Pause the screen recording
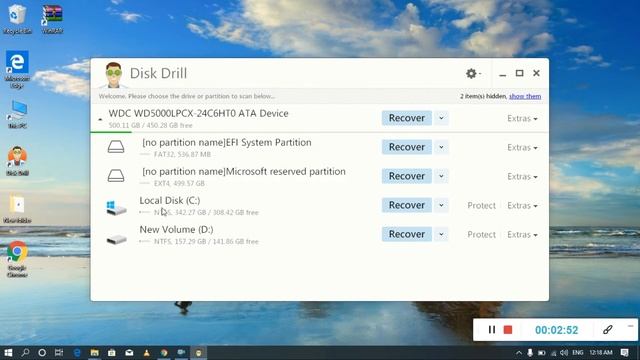Image resolution: width=640 pixels, height=360 pixels. (492, 330)
